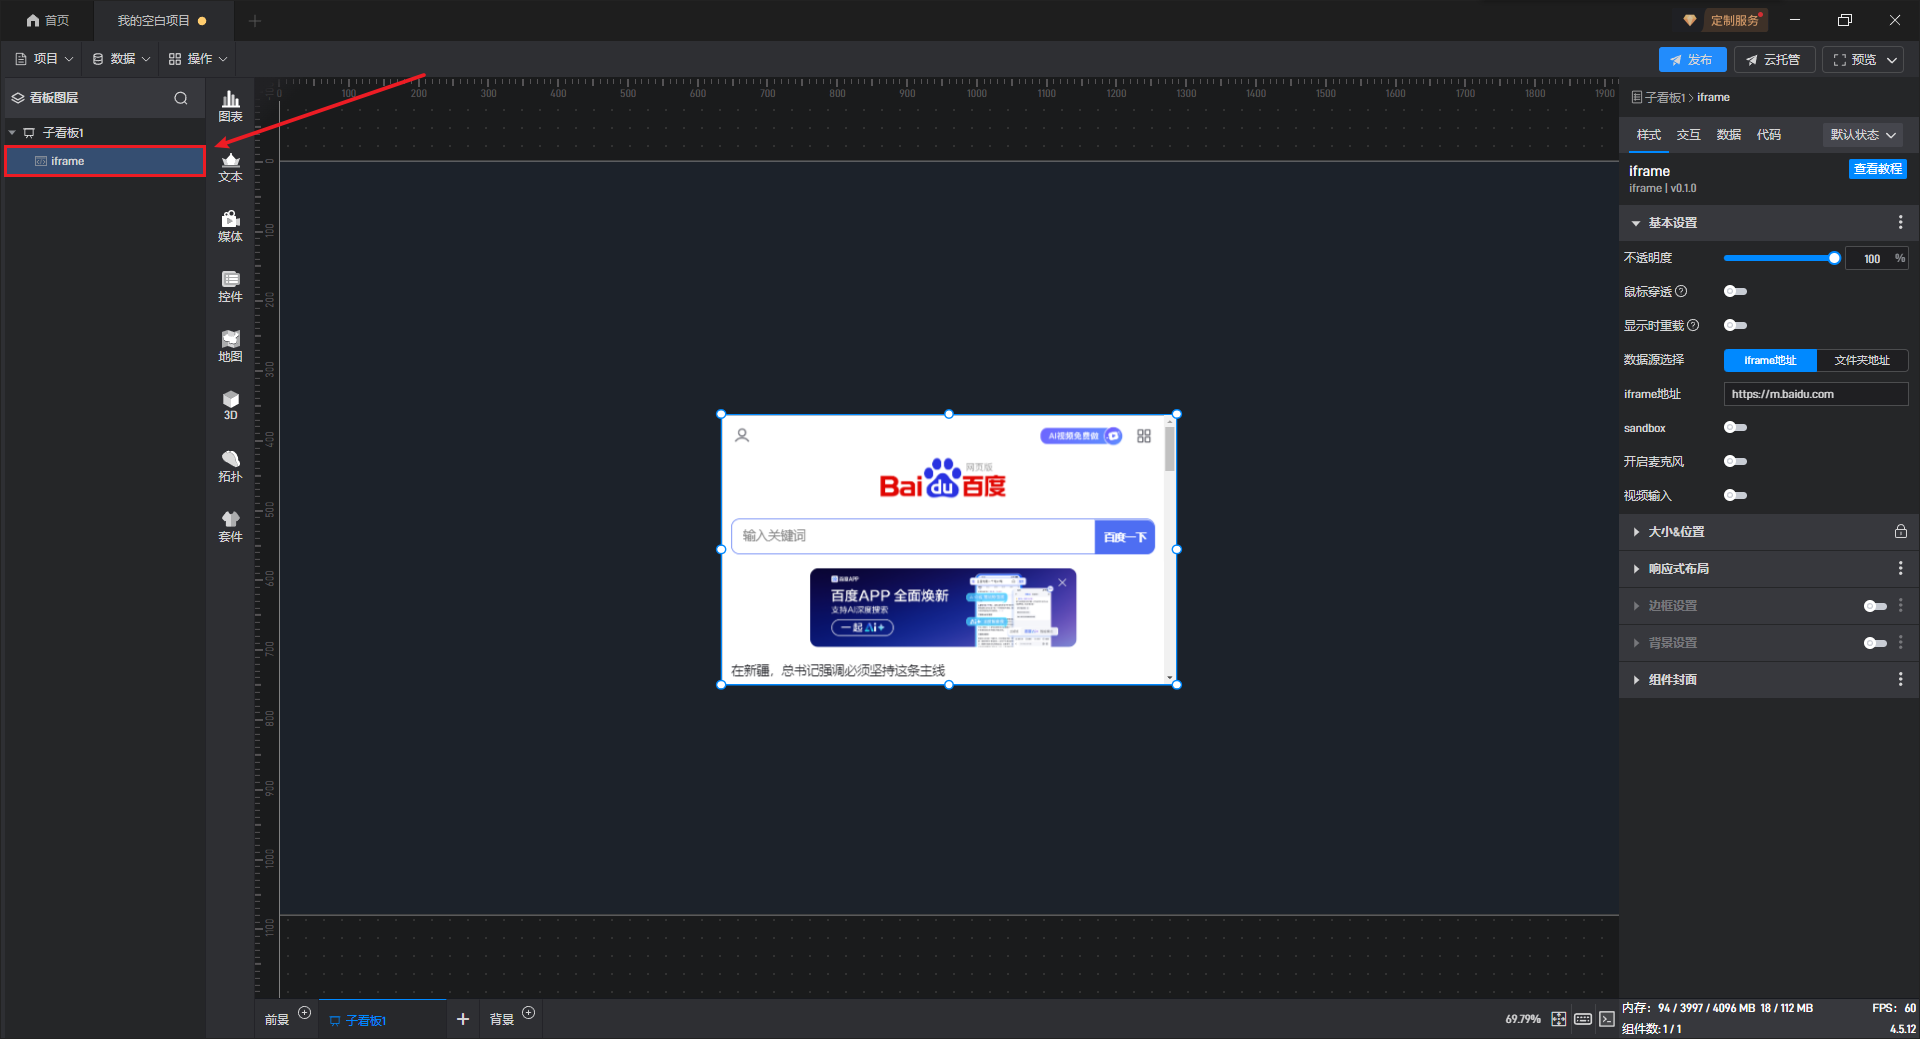Open the 媒体 media component category
Image resolution: width=1920 pixels, height=1039 pixels.
pyautogui.click(x=230, y=227)
